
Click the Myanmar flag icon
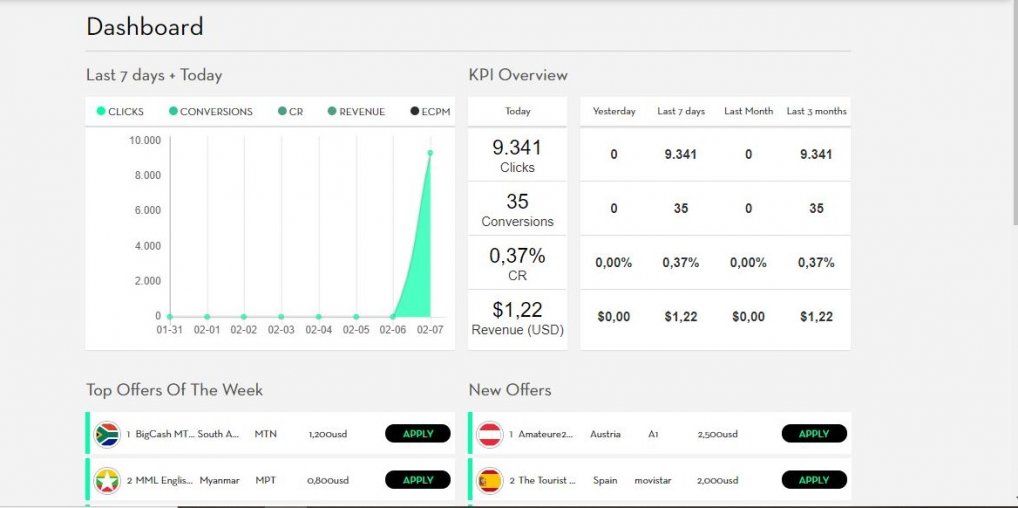pos(107,481)
